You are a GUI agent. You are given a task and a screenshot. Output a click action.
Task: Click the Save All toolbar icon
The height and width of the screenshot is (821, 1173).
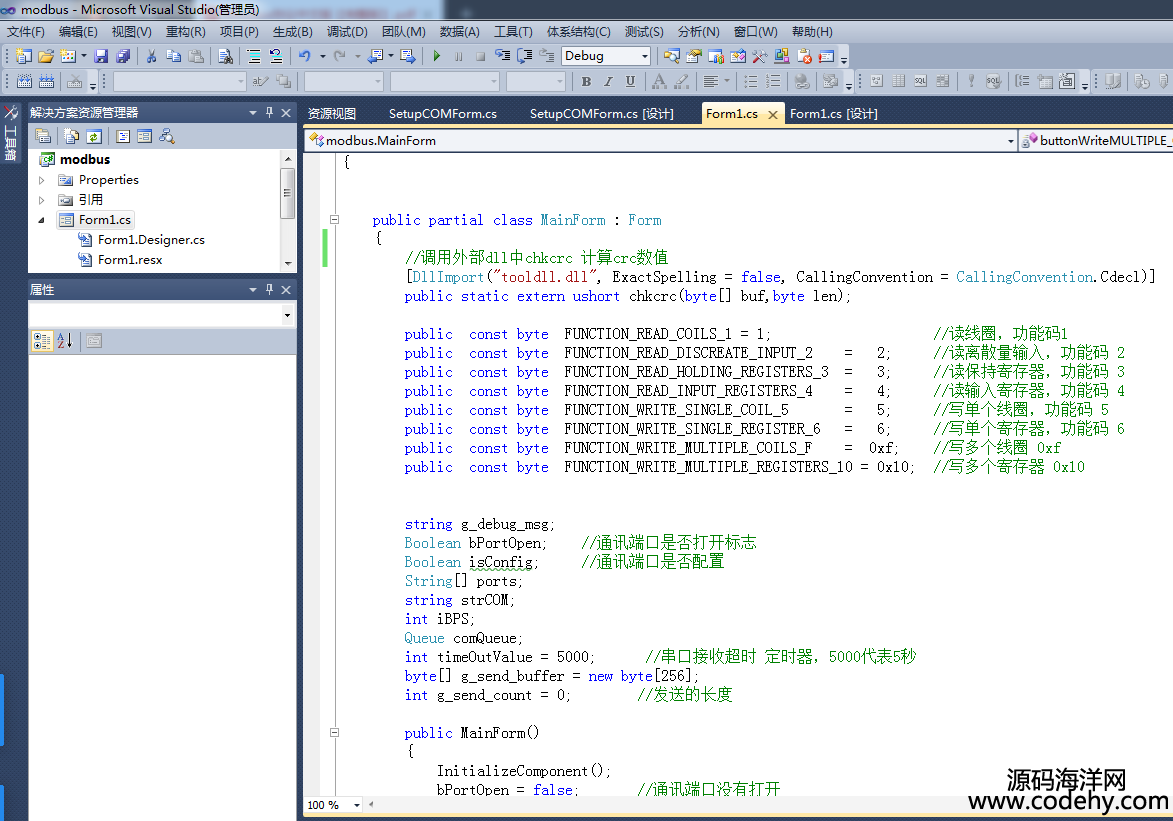124,56
